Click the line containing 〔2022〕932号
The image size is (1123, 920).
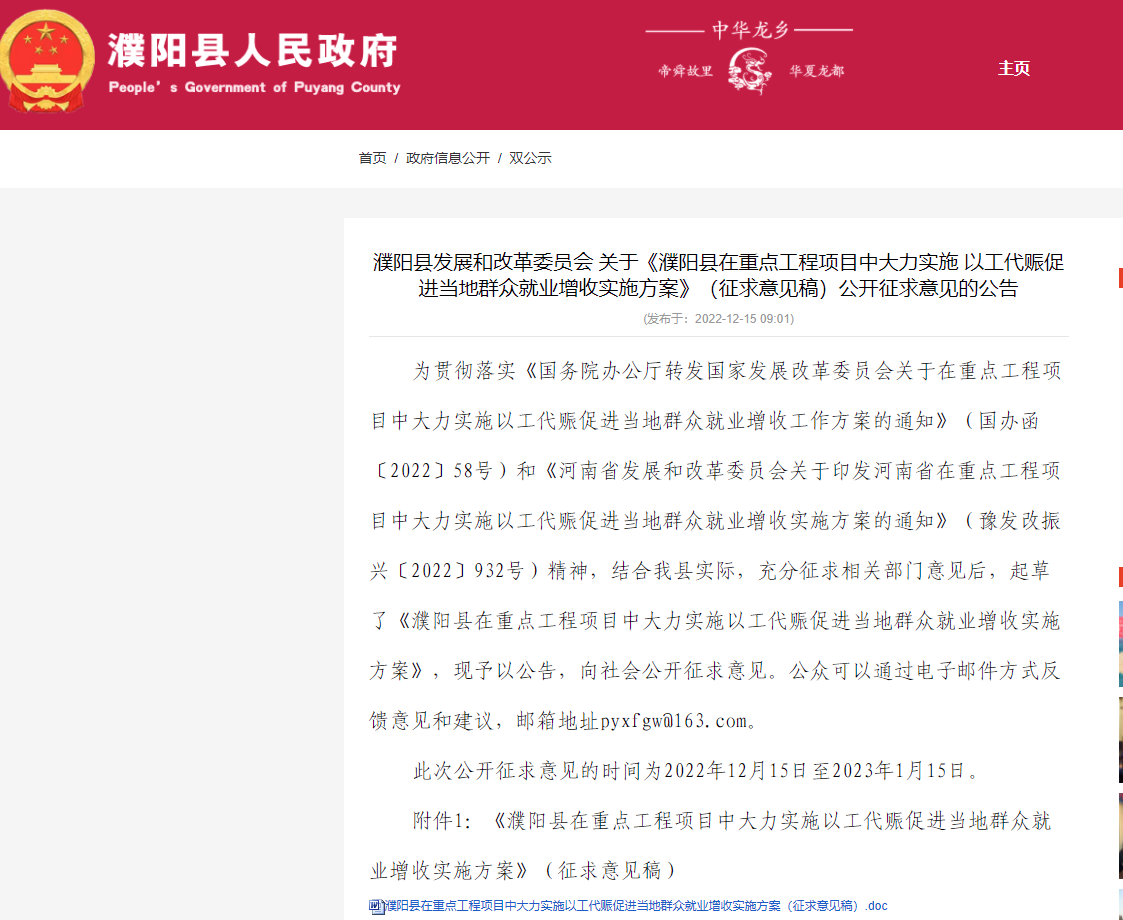click(710, 571)
